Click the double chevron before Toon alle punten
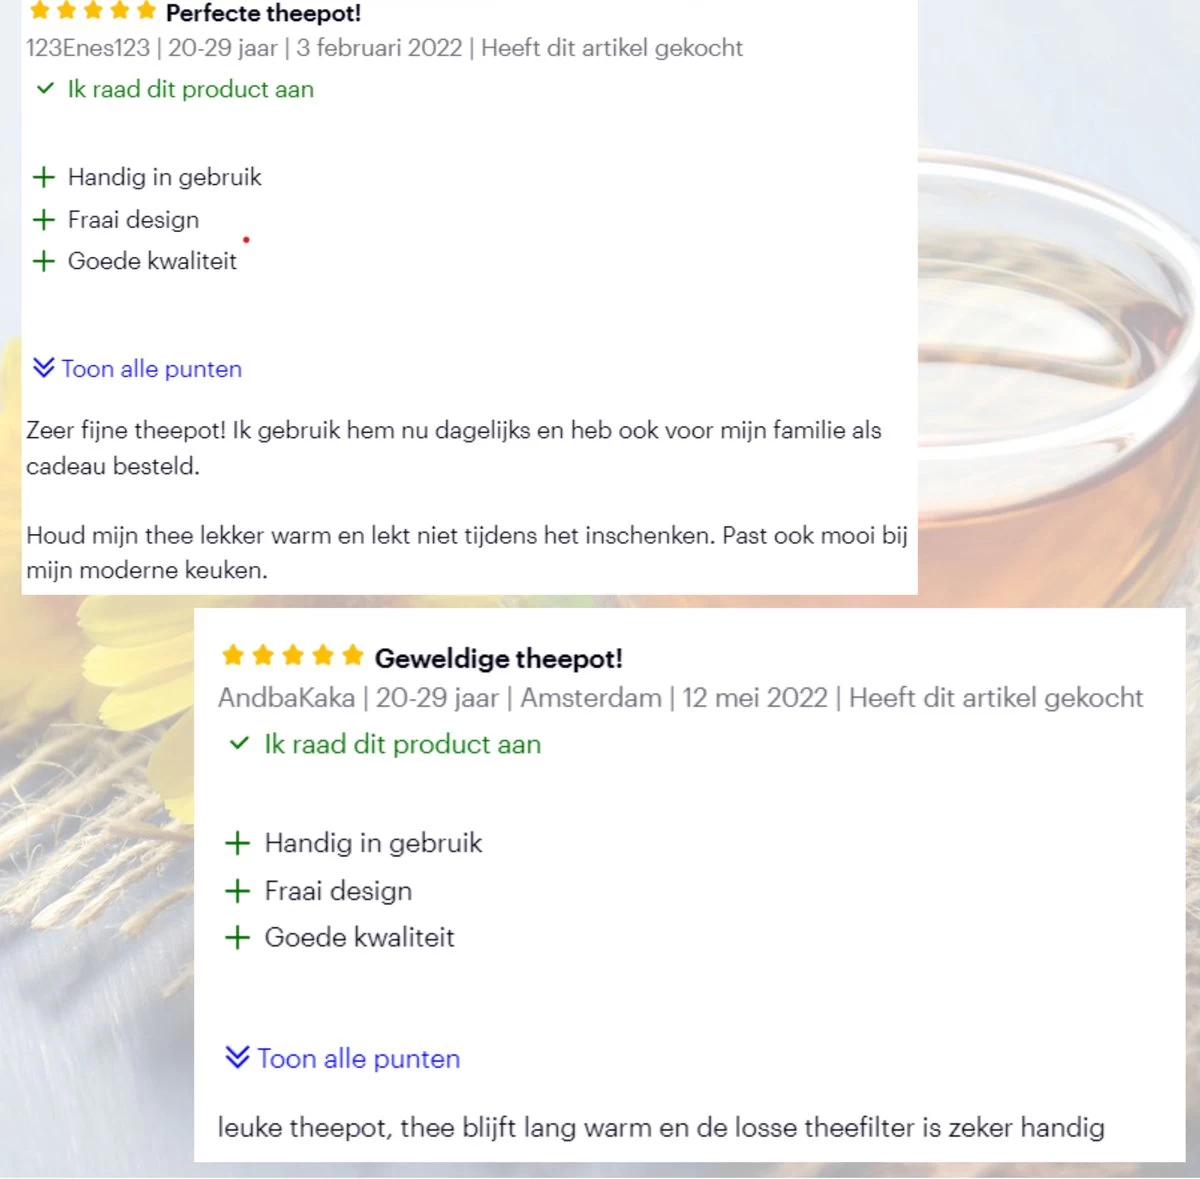Image resolution: width=1200 pixels, height=1179 pixels. coord(42,368)
